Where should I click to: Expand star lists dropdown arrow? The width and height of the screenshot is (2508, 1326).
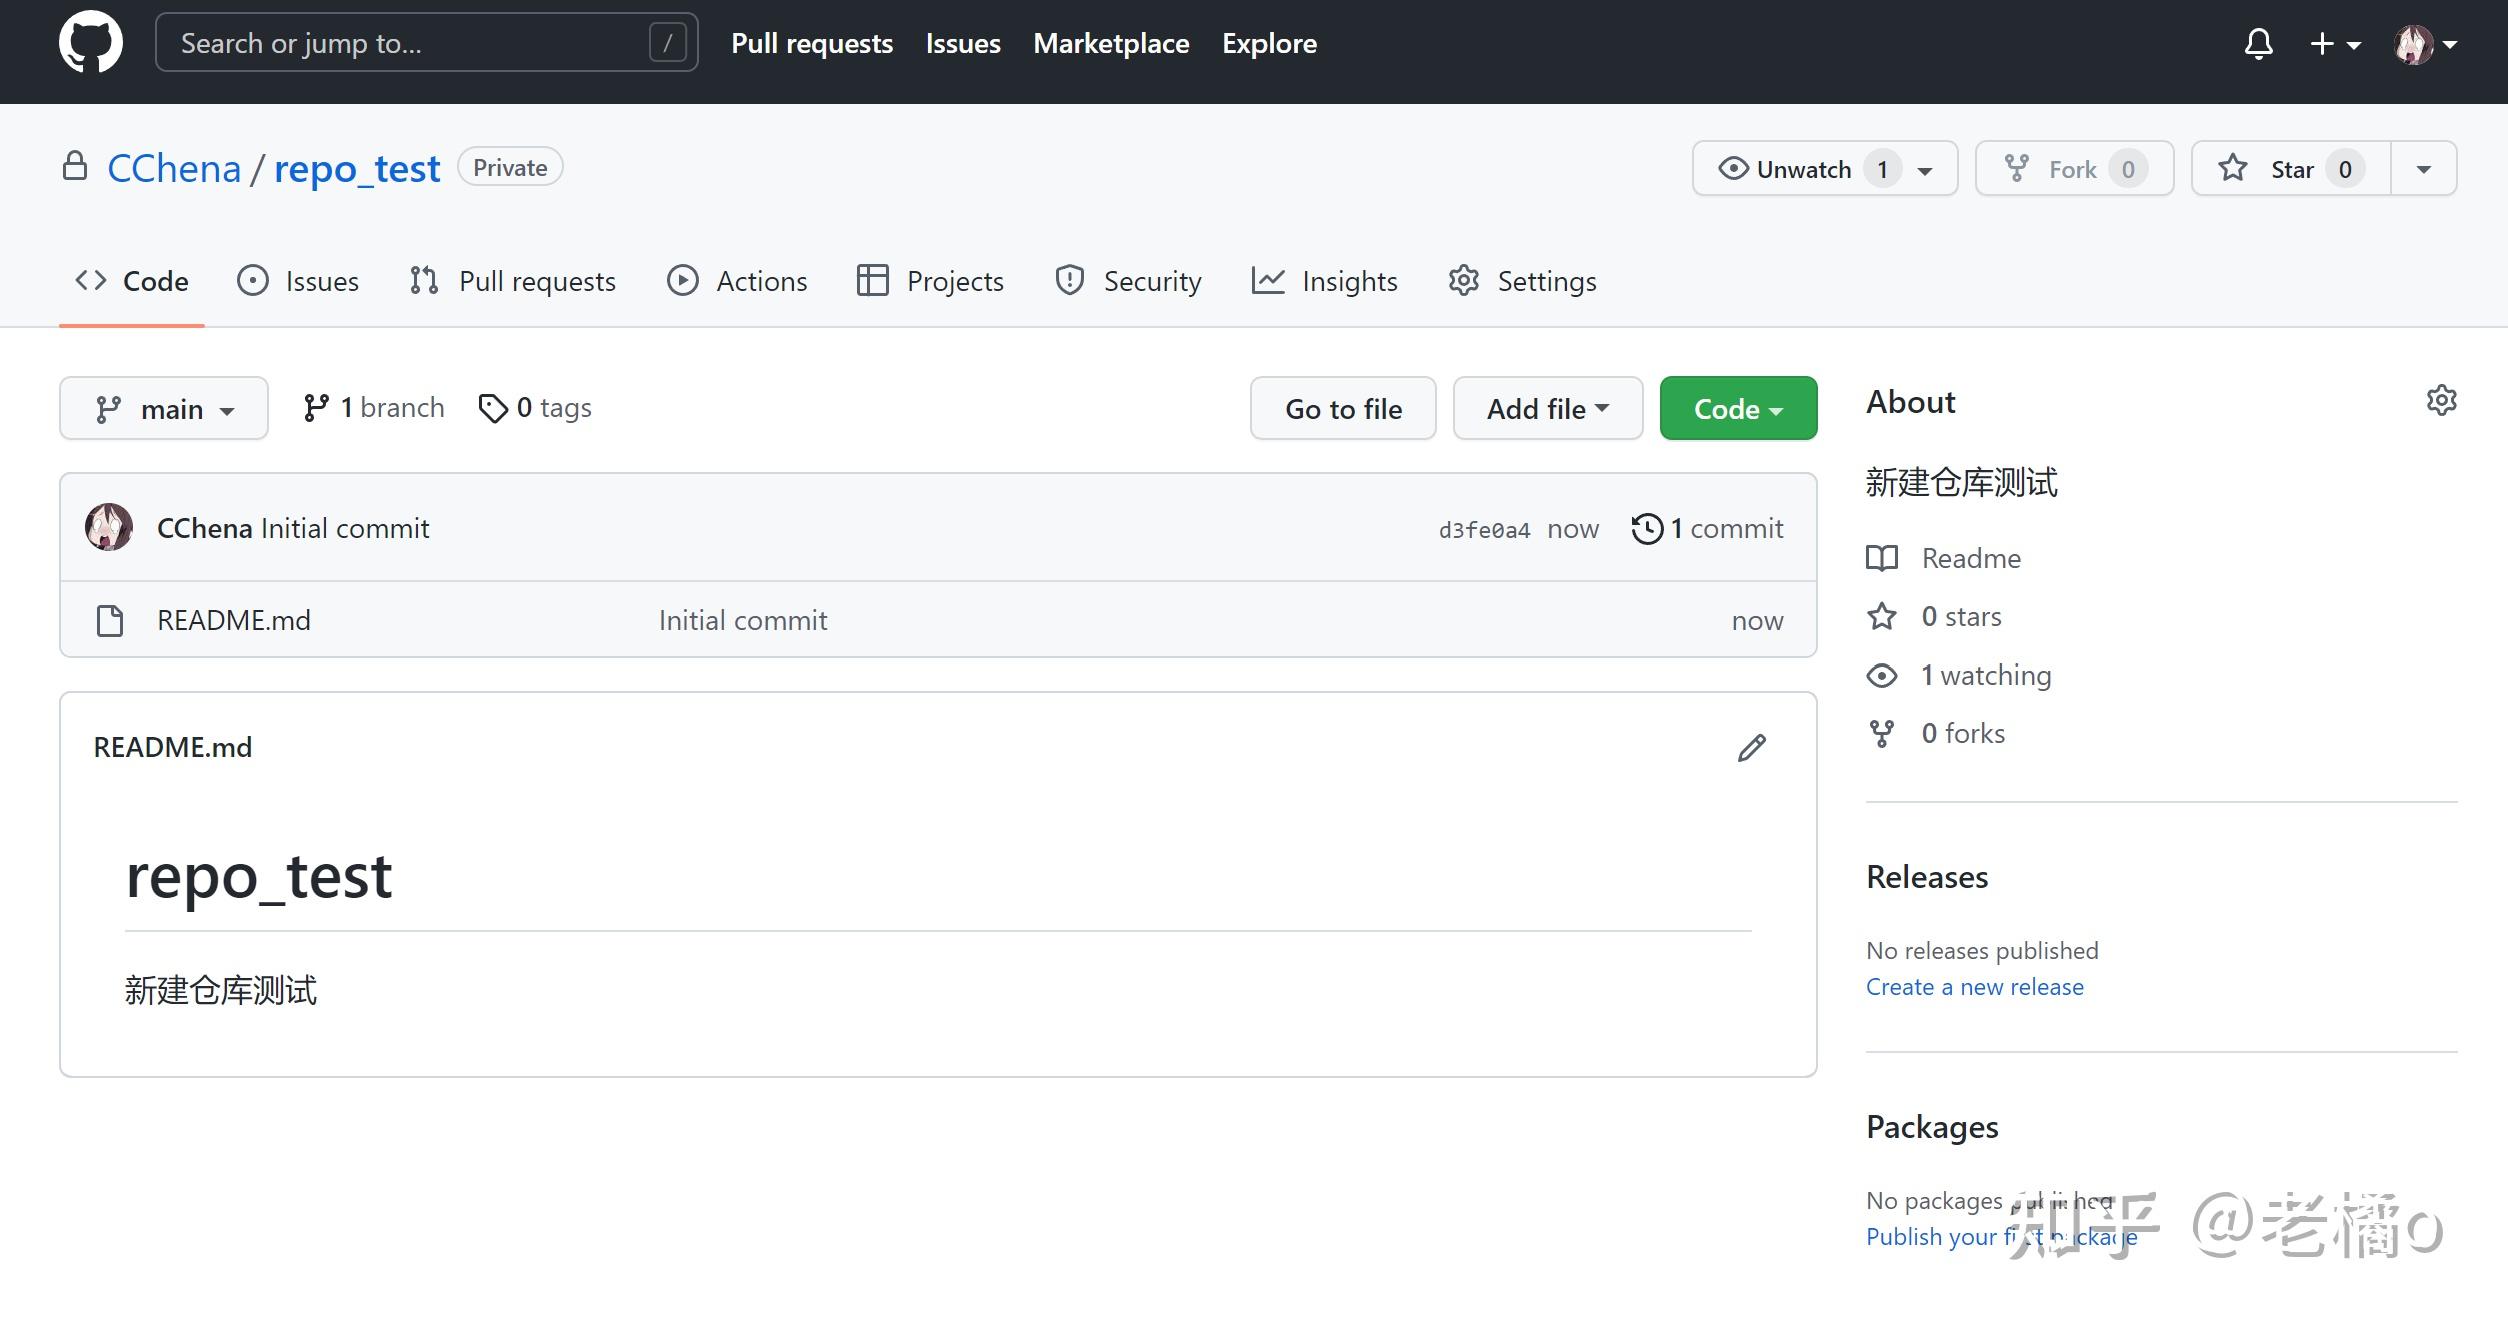click(x=2423, y=169)
